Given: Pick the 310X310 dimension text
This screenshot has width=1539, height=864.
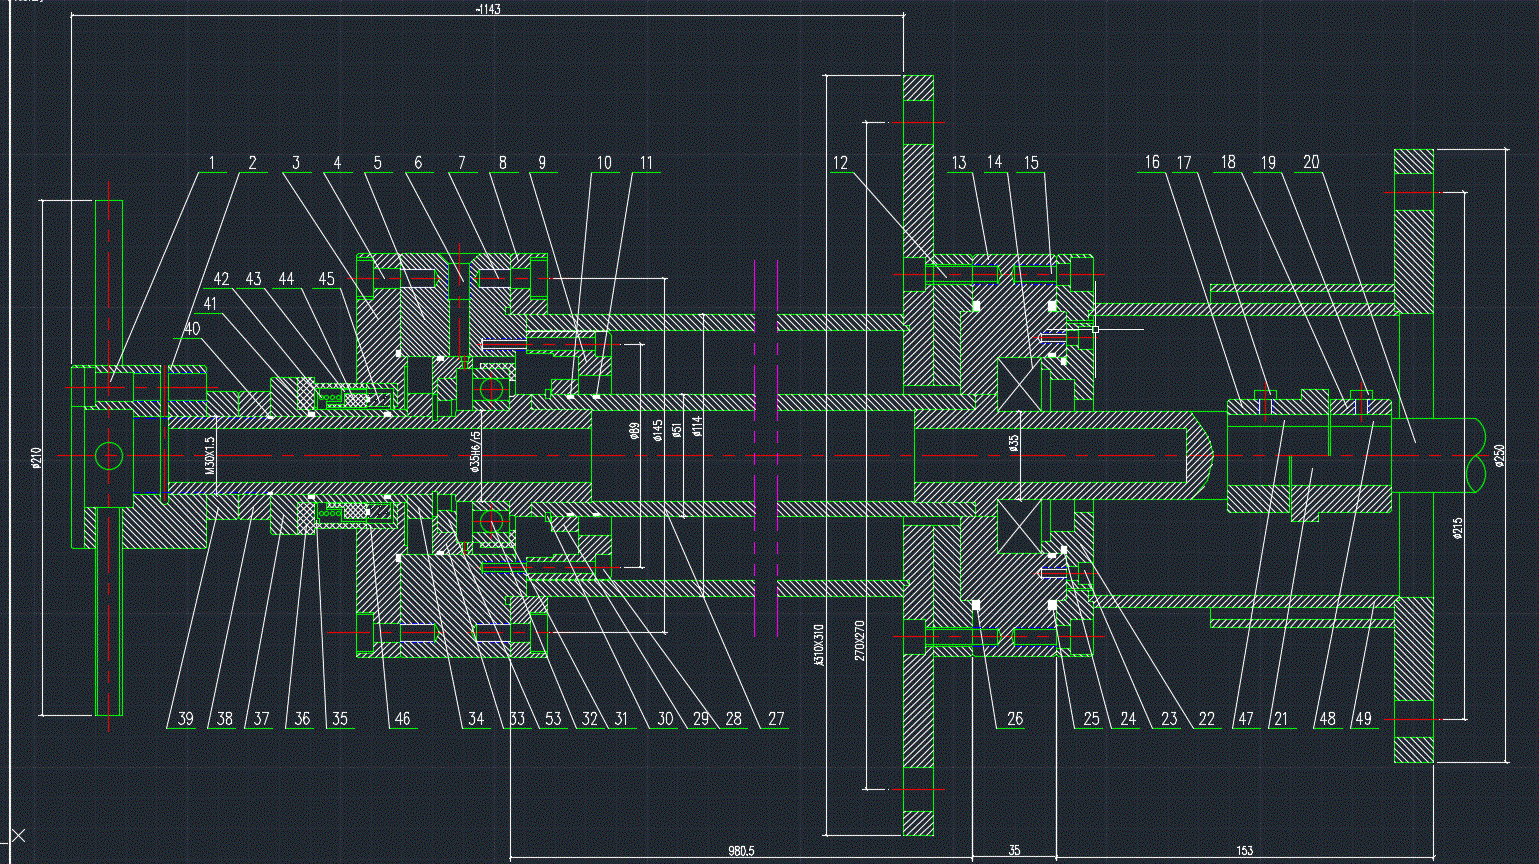Looking at the screenshot, I should click(x=819, y=646).
